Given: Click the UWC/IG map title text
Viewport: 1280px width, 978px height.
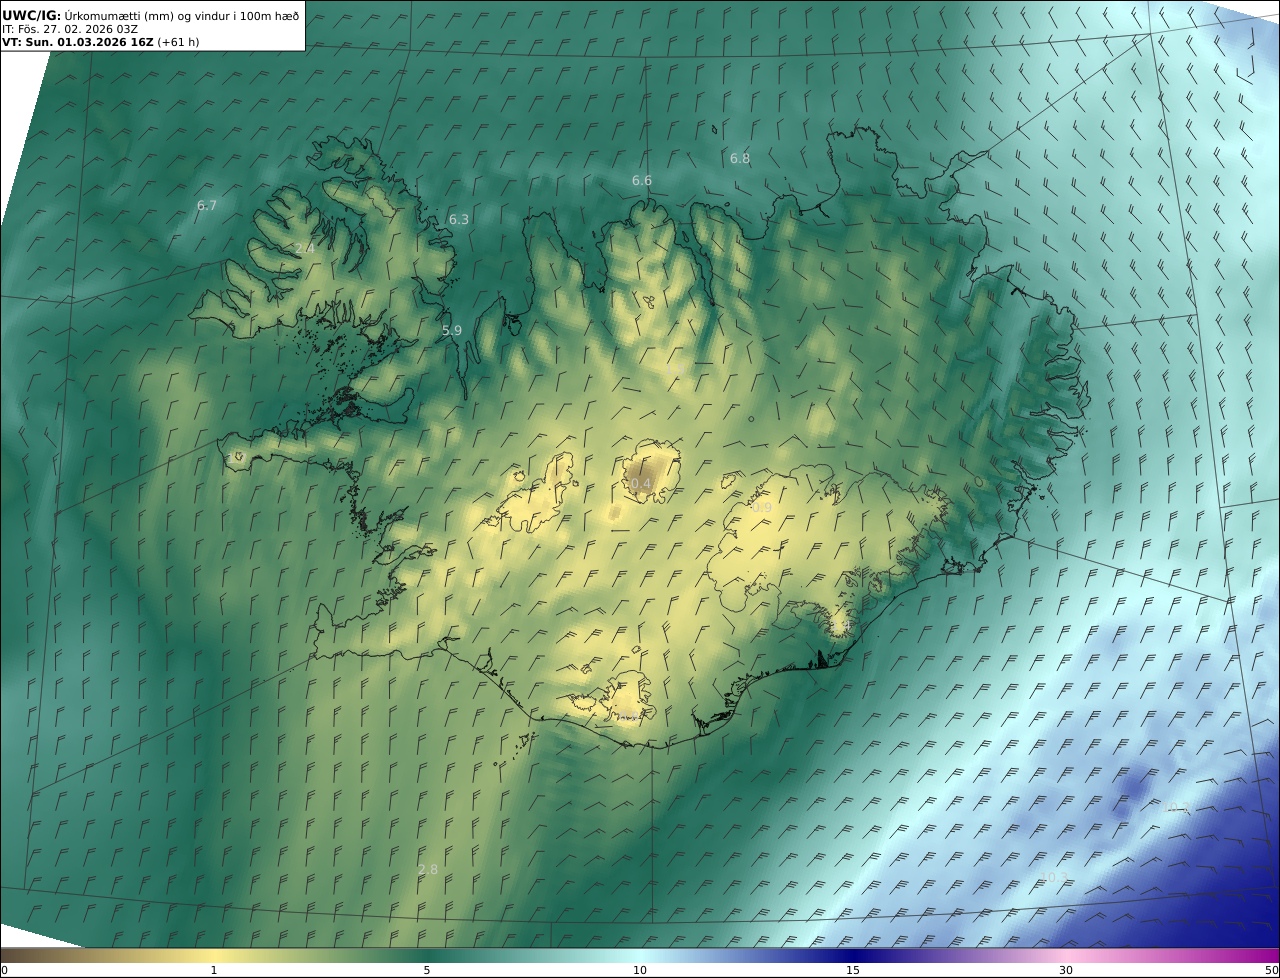Looking at the screenshot, I should tap(152, 15).
